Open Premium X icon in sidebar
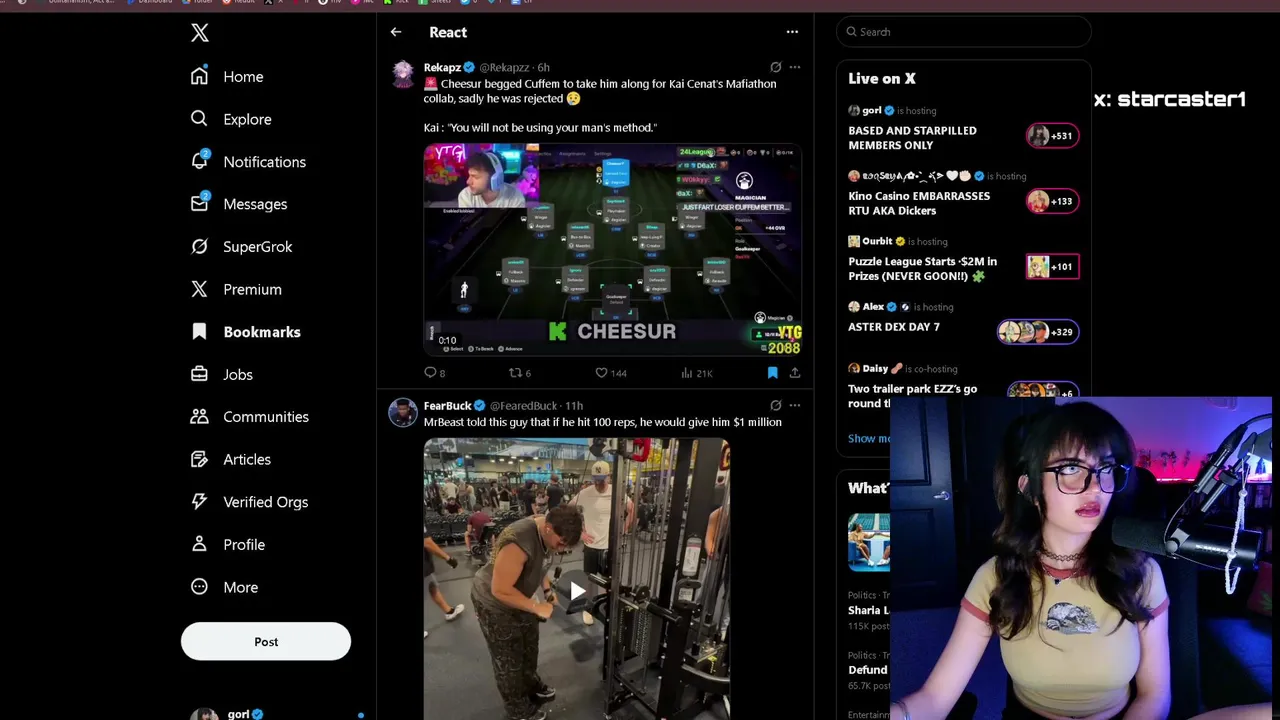 point(200,289)
